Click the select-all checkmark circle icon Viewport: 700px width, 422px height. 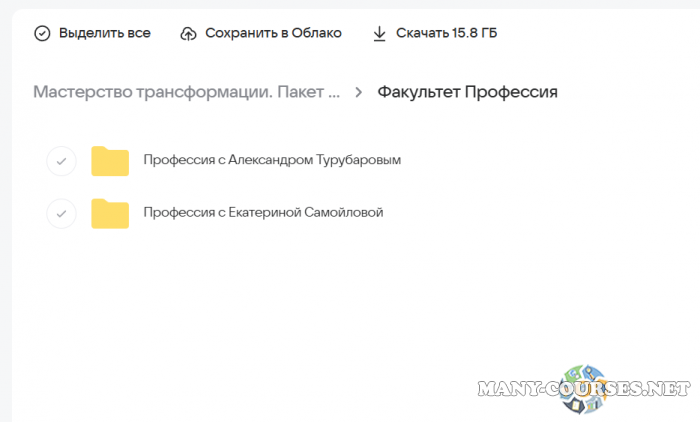tap(42, 34)
